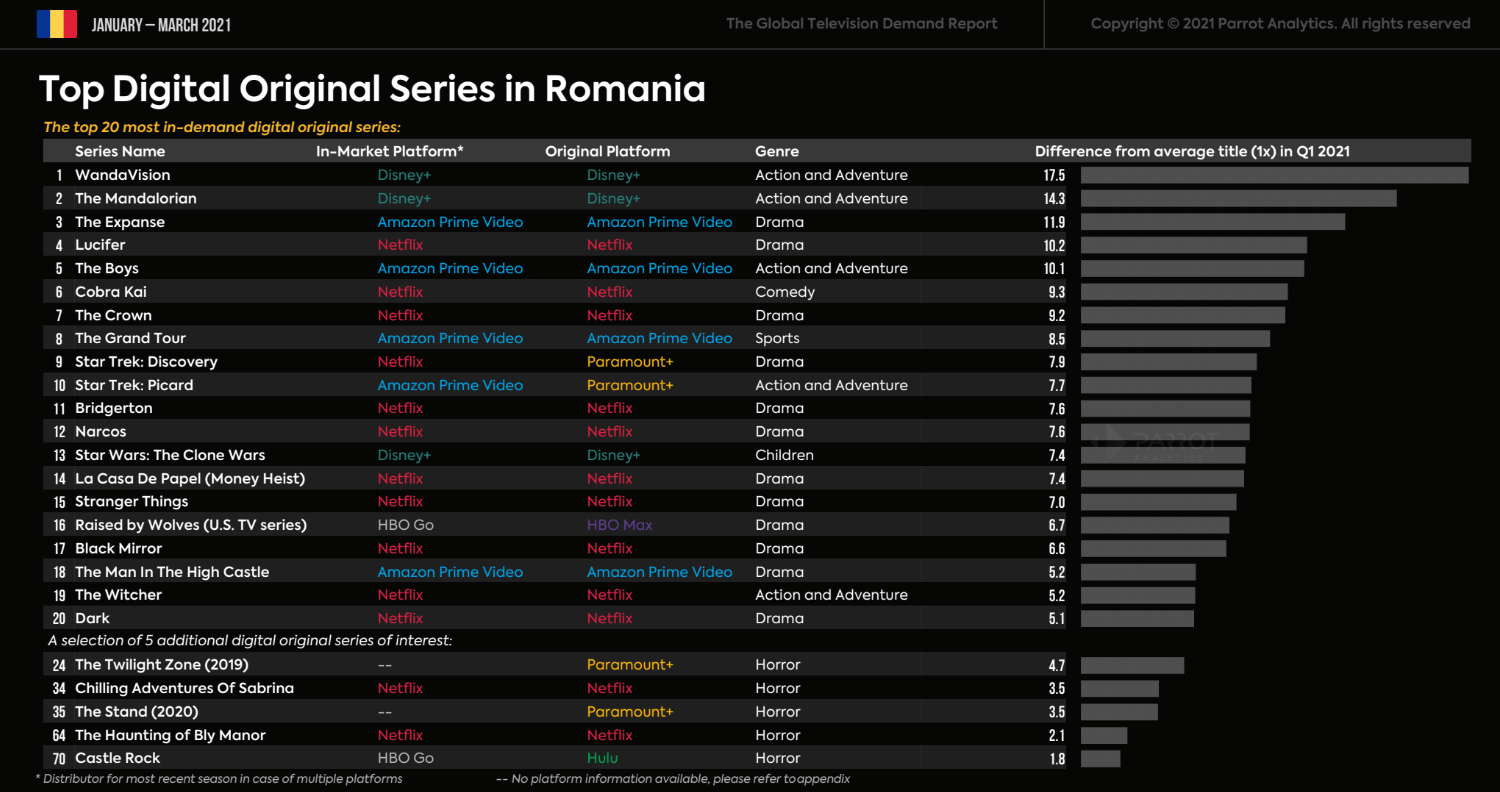
Task: Click the Parrot Analytics watermark logo
Action: [x=1160, y=444]
